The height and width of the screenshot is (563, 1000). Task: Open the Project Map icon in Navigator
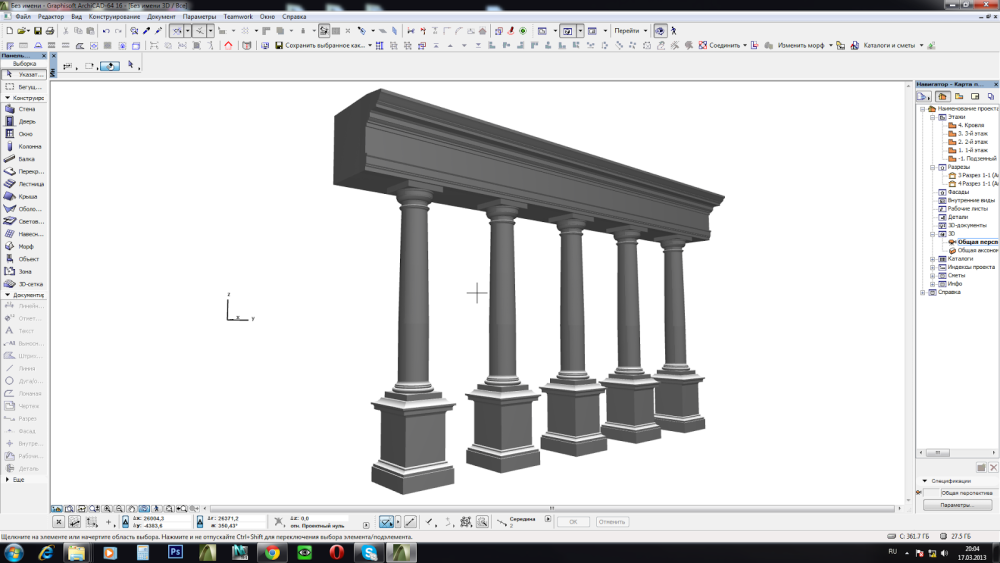942,96
